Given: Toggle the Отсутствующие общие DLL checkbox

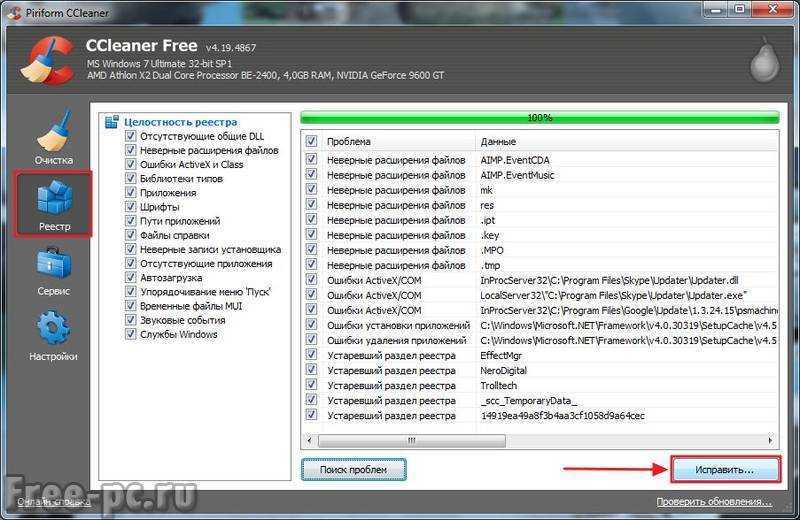Looking at the screenshot, I should [131, 136].
